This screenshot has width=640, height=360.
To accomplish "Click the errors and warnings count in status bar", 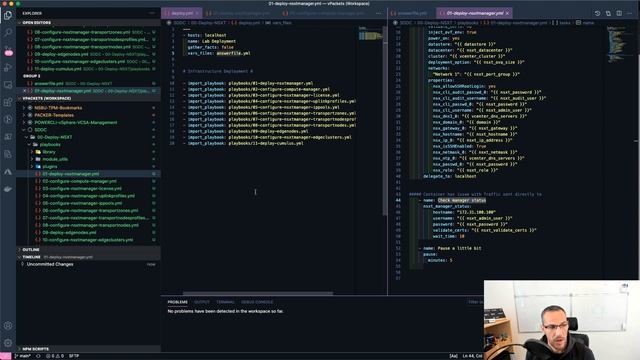I will pos(55,356).
